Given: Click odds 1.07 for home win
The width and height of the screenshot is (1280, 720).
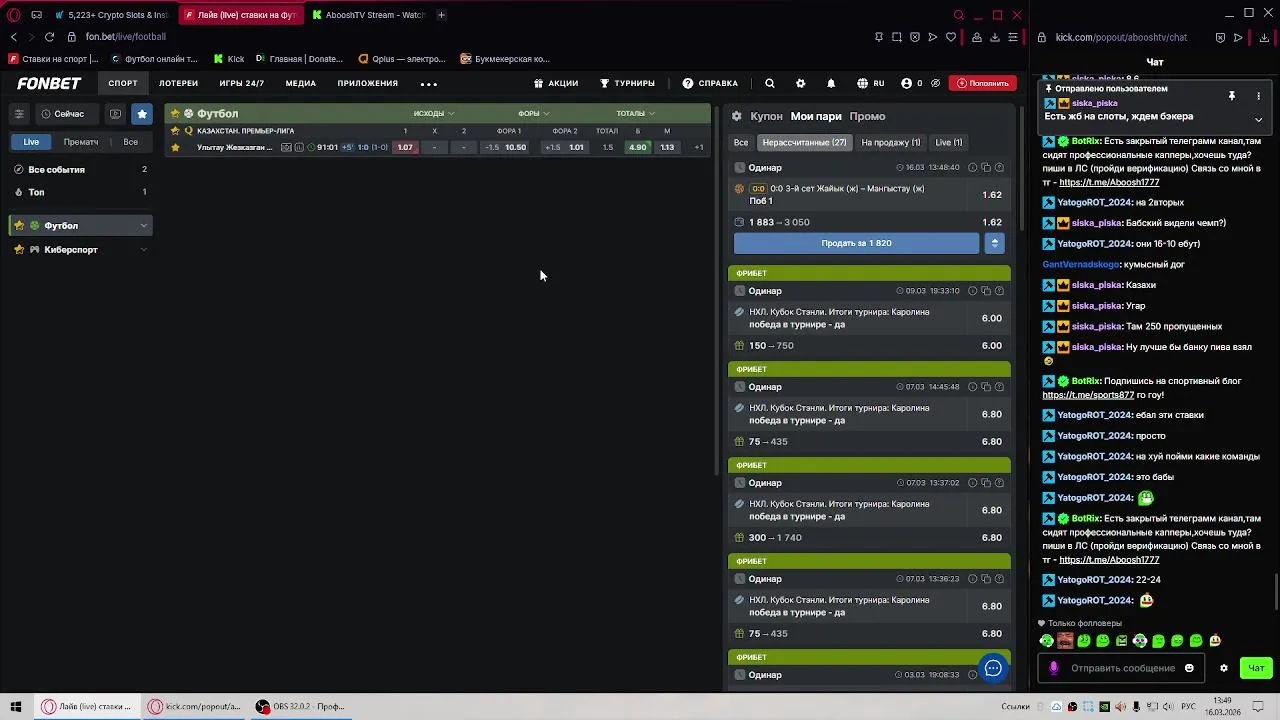Looking at the screenshot, I should click(405, 147).
